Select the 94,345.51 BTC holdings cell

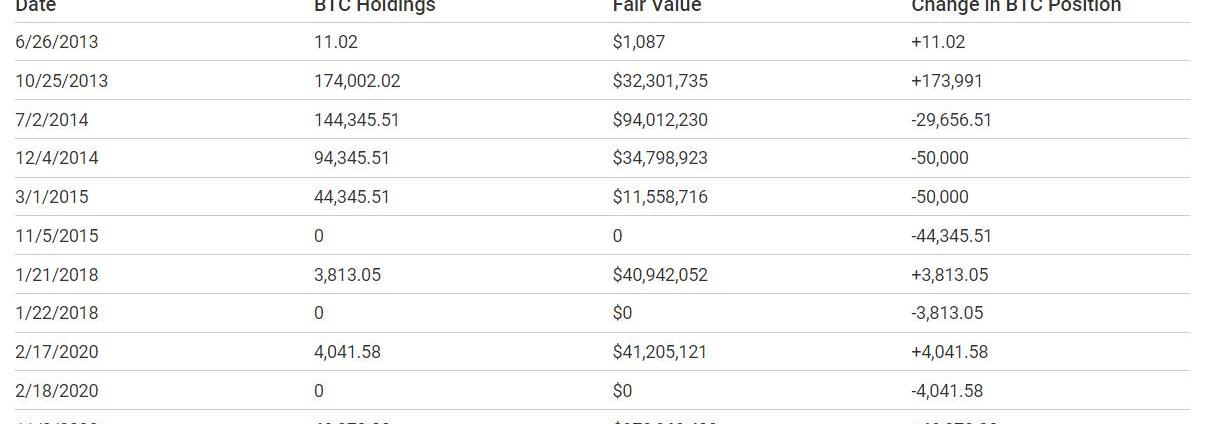pyautogui.click(x=352, y=158)
